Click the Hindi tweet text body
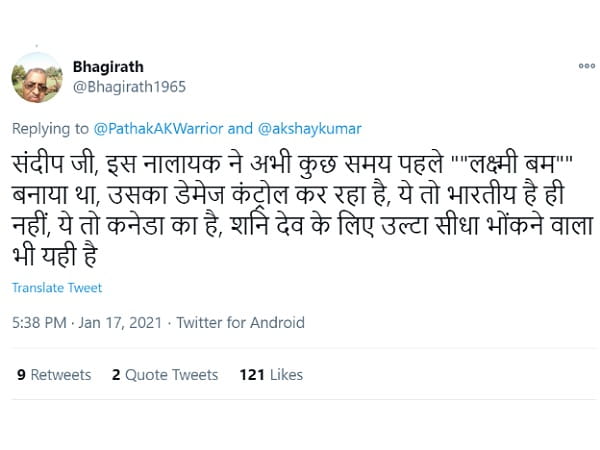This screenshot has height=450, width=600. [x=303, y=210]
